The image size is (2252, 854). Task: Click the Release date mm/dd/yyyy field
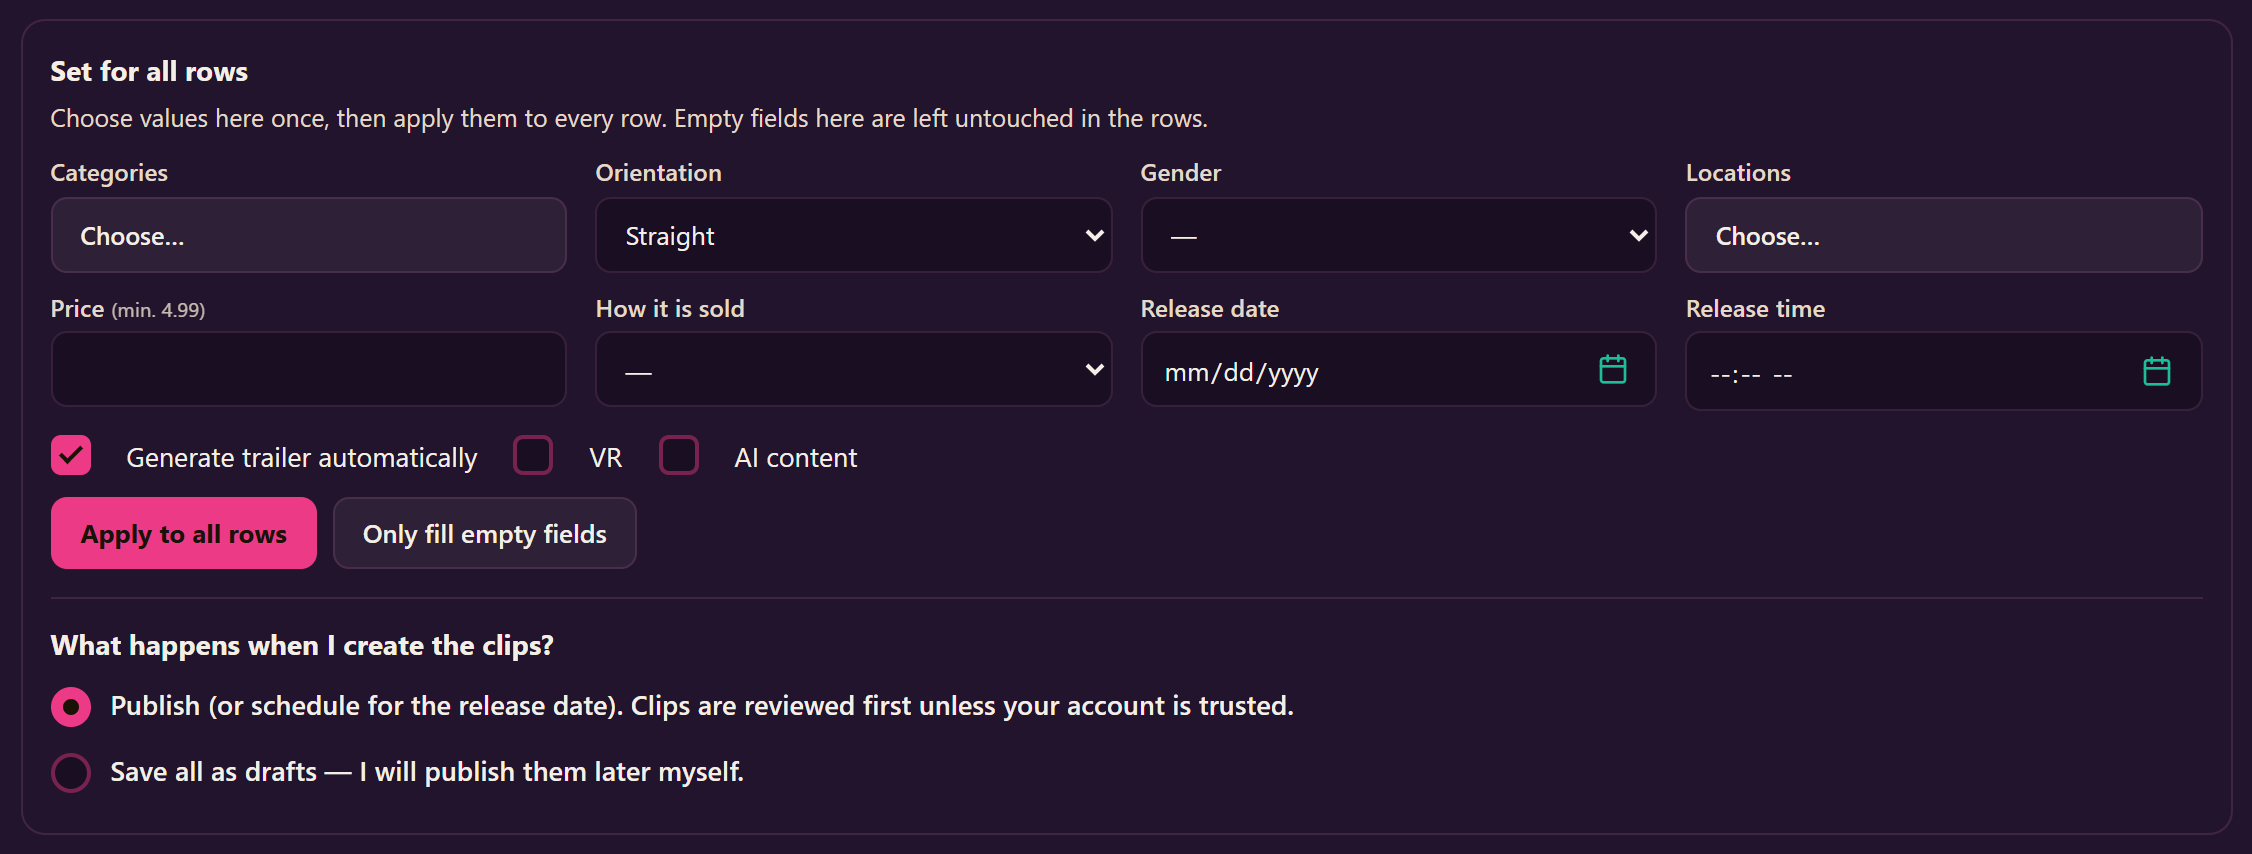[x=1398, y=370]
